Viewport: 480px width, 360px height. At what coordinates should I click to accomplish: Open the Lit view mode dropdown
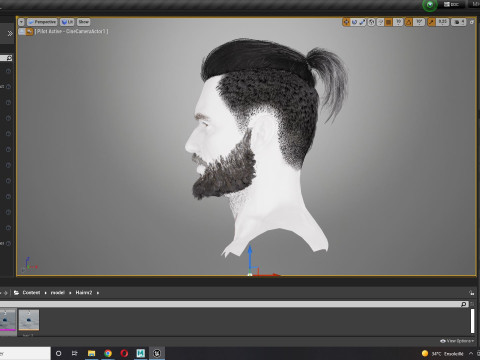pyautogui.click(x=67, y=22)
